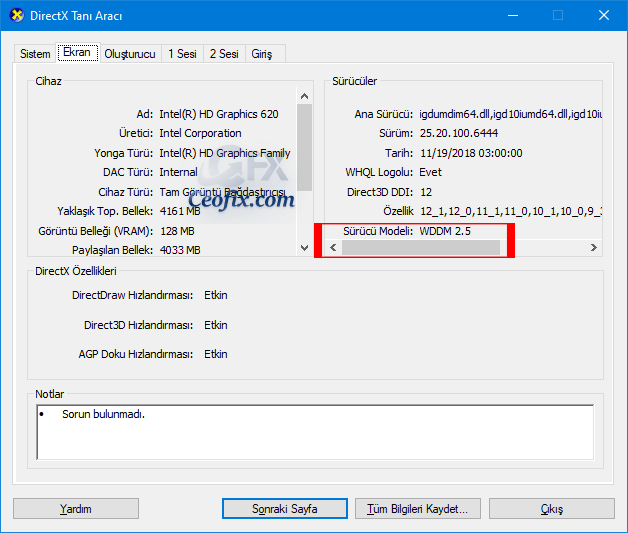This screenshot has width=628, height=533.
Task: Click the Yaklaşık Top. Bellek label
Action: [105, 211]
